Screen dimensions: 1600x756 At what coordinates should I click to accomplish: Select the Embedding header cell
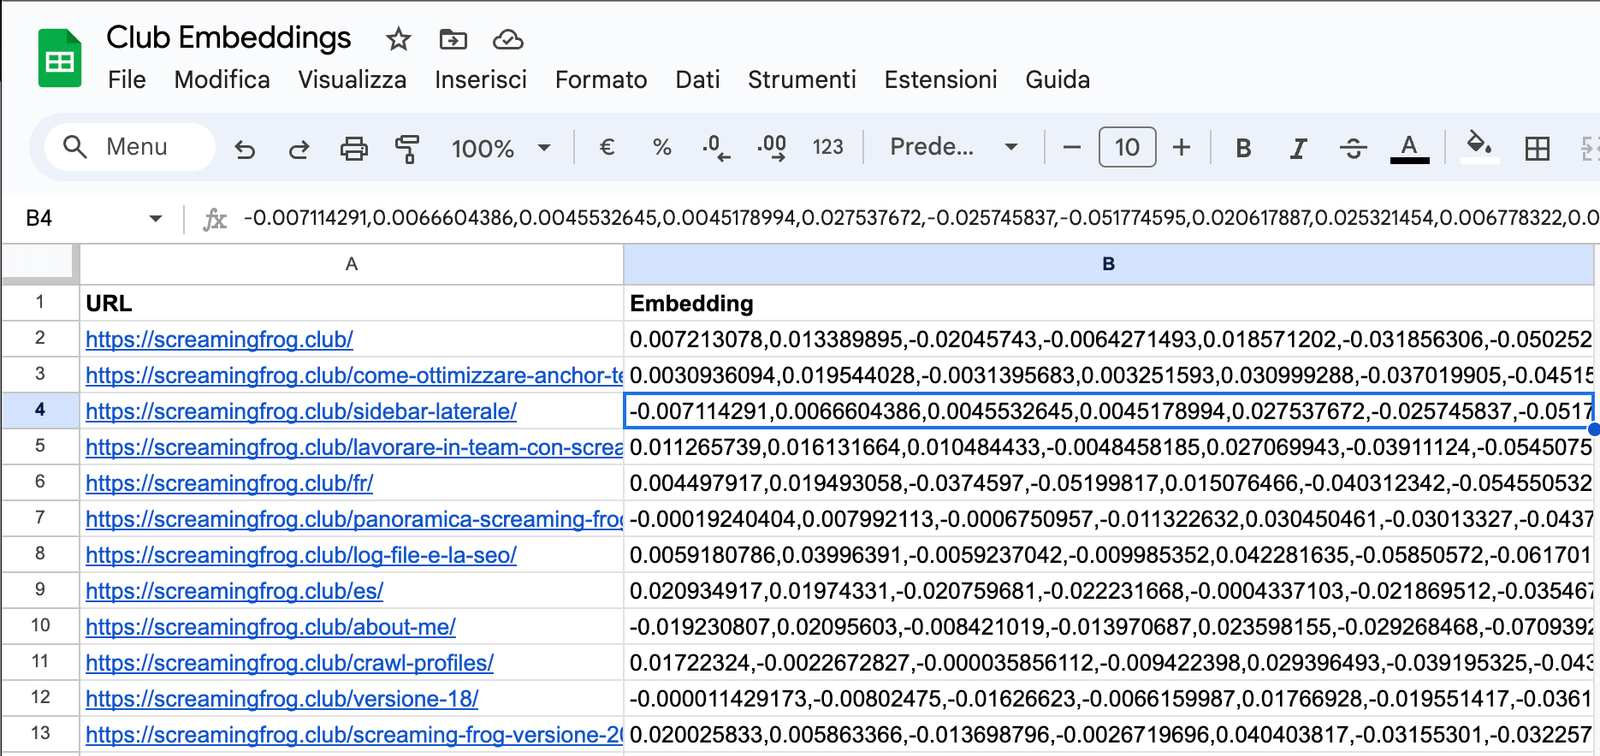[1108, 303]
